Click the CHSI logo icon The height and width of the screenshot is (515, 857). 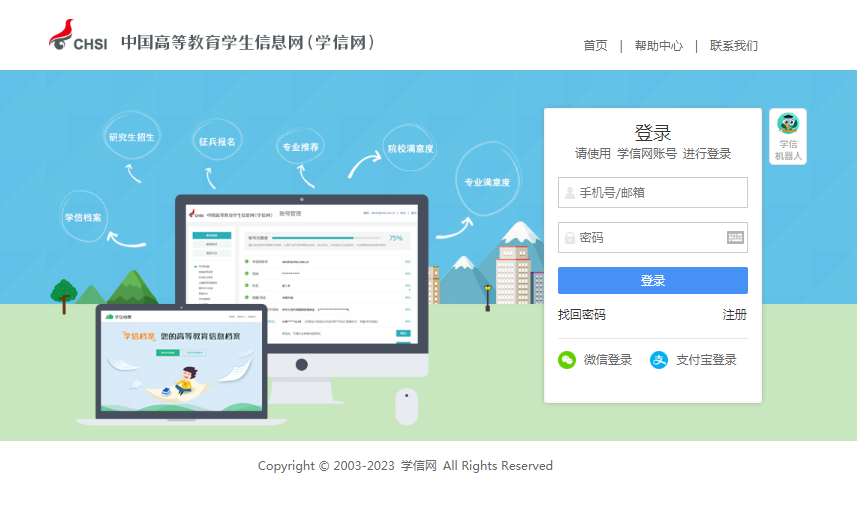tap(62, 38)
